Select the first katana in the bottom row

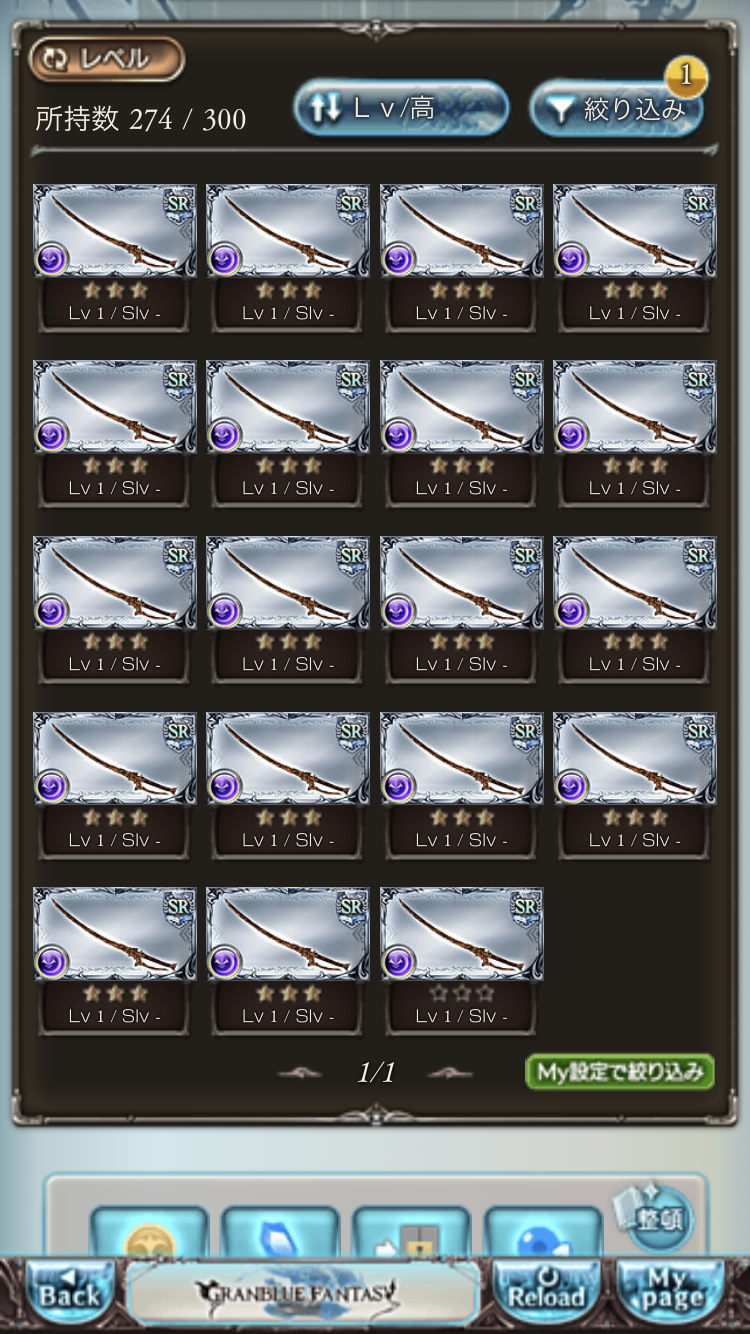pyautogui.click(x=114, y=961)
